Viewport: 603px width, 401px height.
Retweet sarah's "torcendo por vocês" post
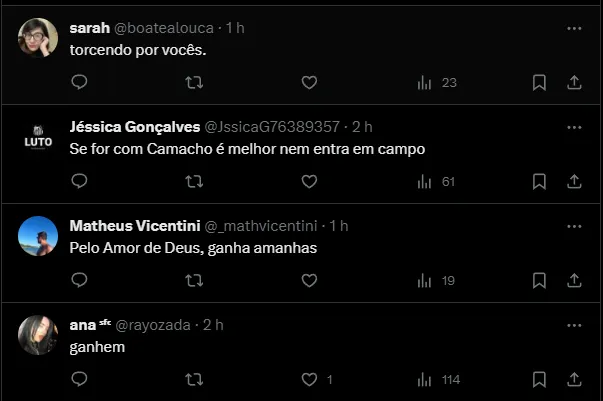195,82
